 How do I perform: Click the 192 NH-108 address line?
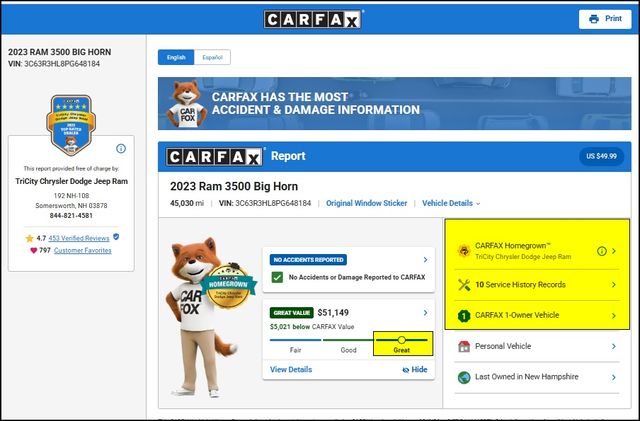(71, 196)
